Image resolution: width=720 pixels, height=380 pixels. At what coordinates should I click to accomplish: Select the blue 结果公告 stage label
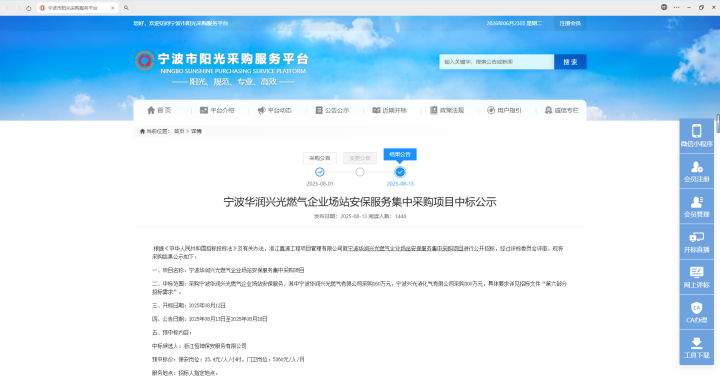click(400, 155)
